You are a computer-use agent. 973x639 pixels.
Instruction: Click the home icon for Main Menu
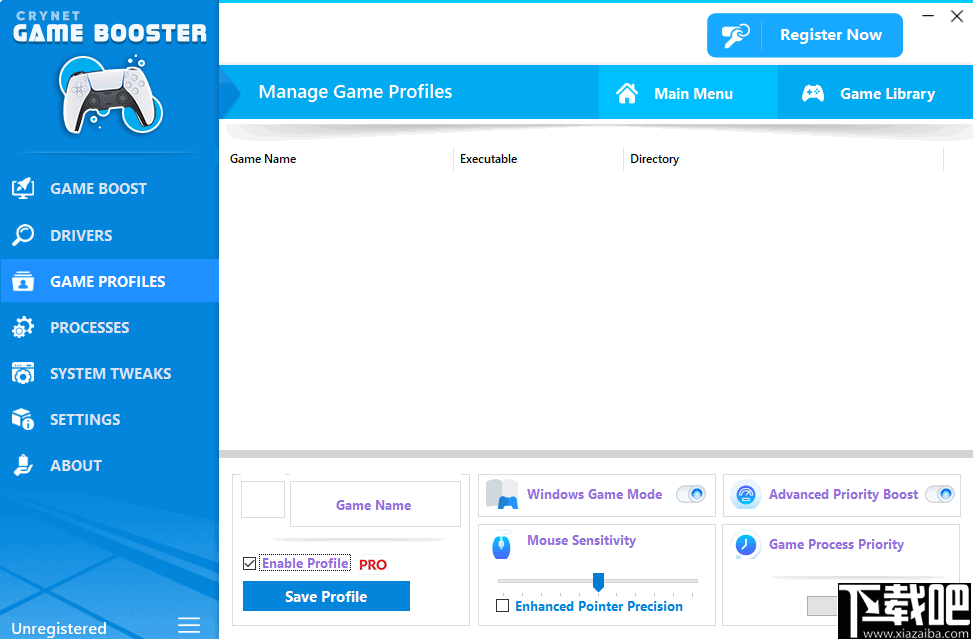627,94
